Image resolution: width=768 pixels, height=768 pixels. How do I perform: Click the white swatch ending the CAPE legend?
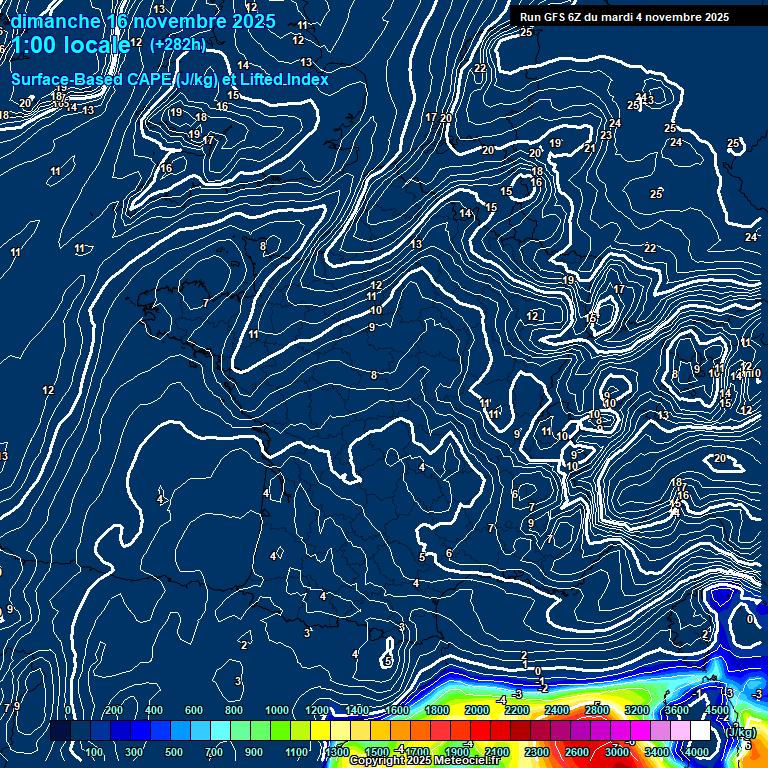[700, 730]
